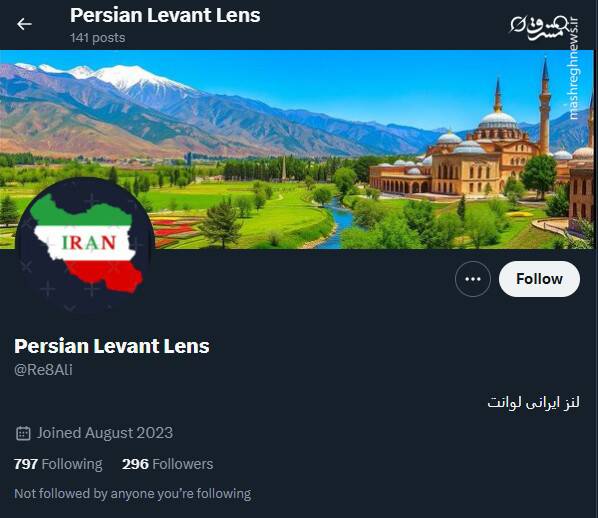Click the Mashregh calligraphy logo watermark
This screenshot has height=518, width=598.
[x=538, y=27]
